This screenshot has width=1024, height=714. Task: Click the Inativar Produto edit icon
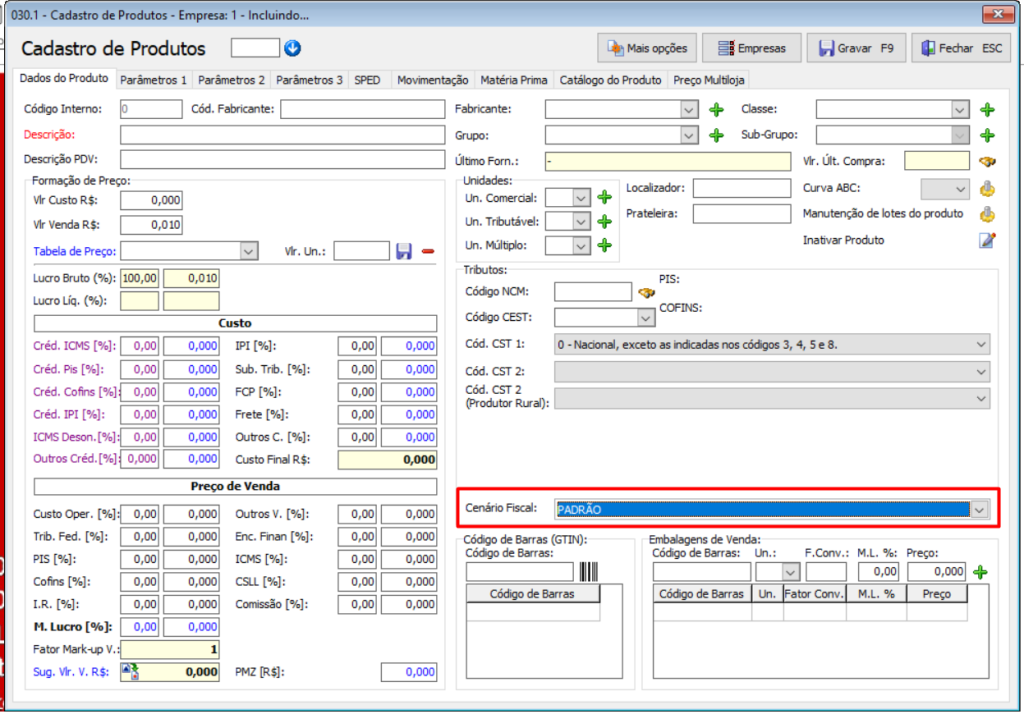coord(987,240)
